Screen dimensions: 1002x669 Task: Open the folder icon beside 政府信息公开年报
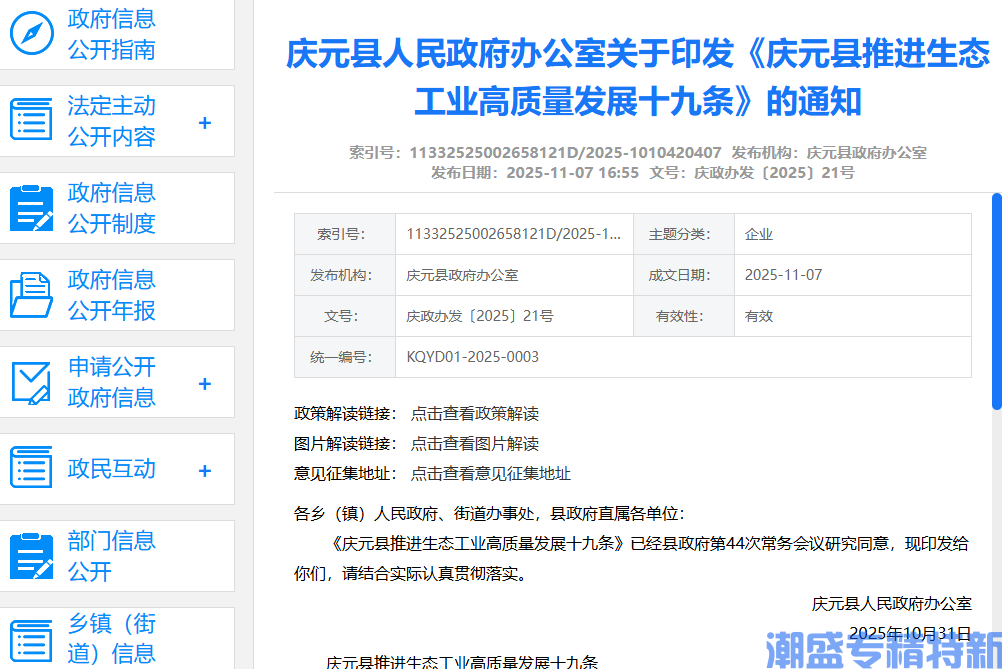(x=31, y=294)
